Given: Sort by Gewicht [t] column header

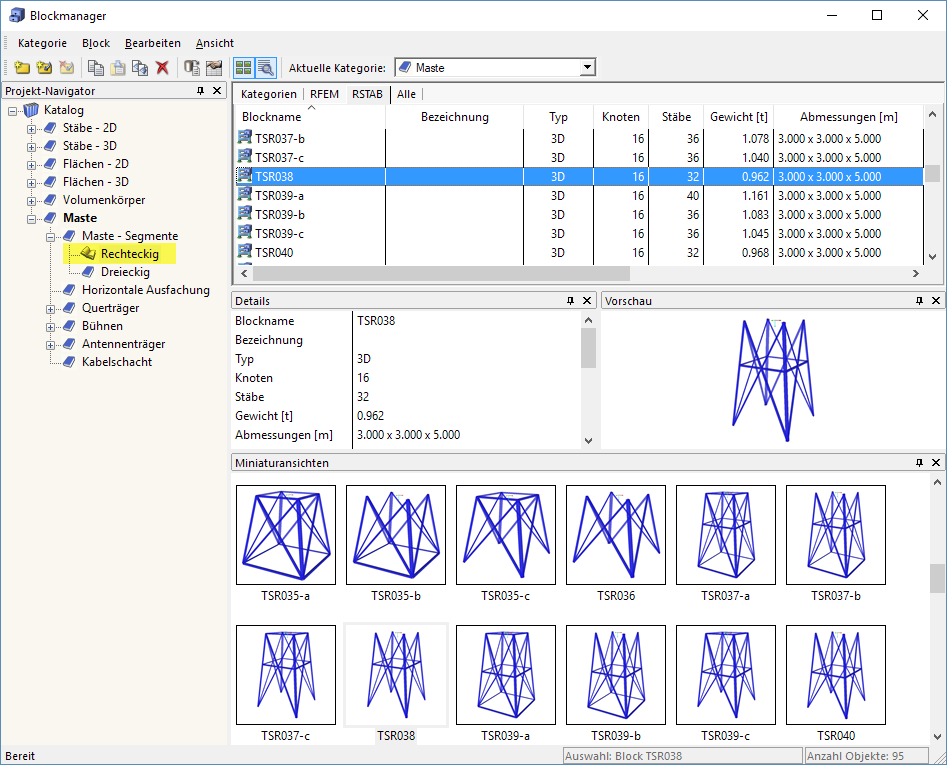Looking at the screenshot, I should 738,117.
